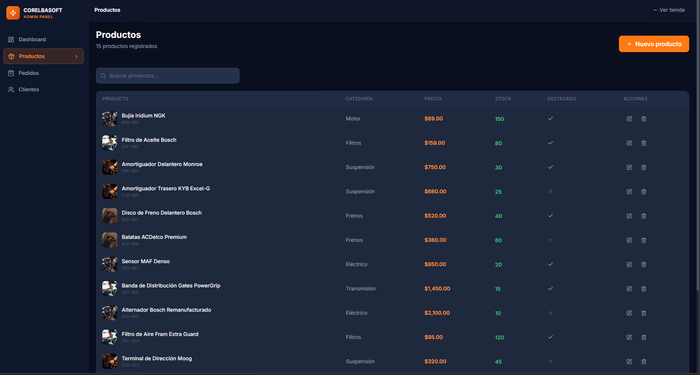Click the Precio column header
This screenshot has width=700, height=375.
click(x=433, y=99)
